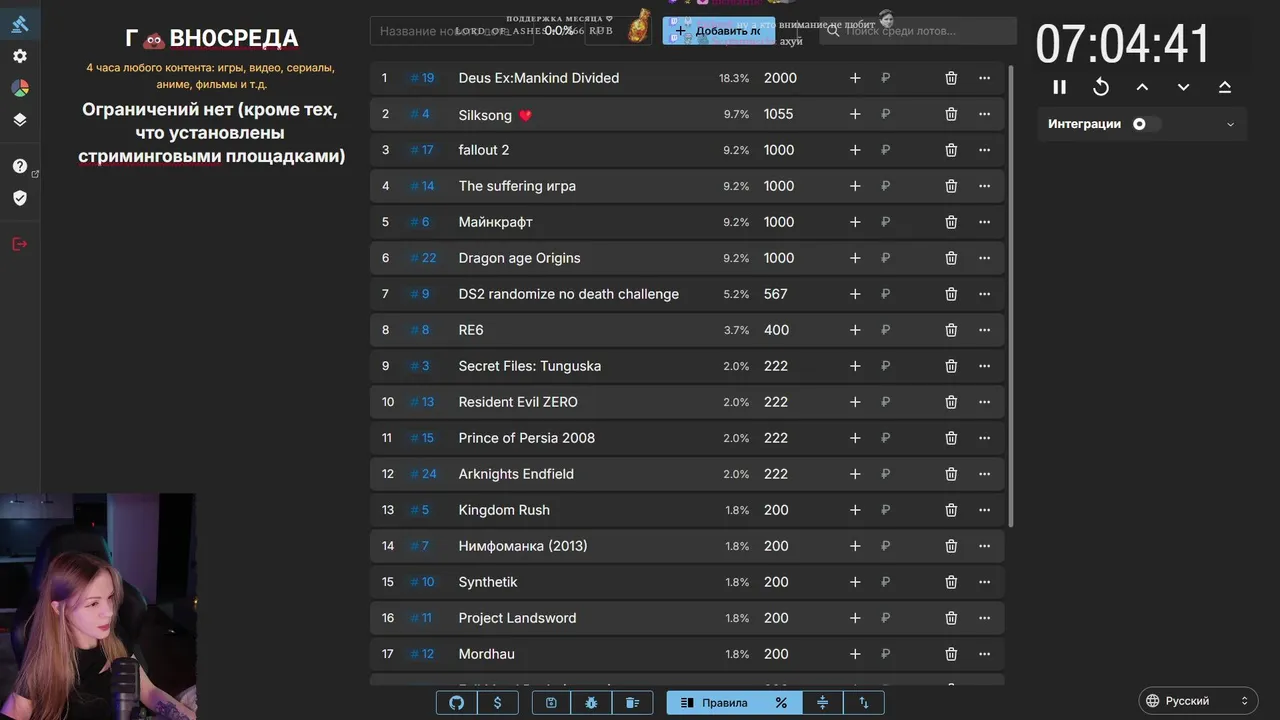Image resolution: width=1280 pixels, height=720 pixels.
Task: Click the up arrow with a bar under it
Action: click(1225, 87)
